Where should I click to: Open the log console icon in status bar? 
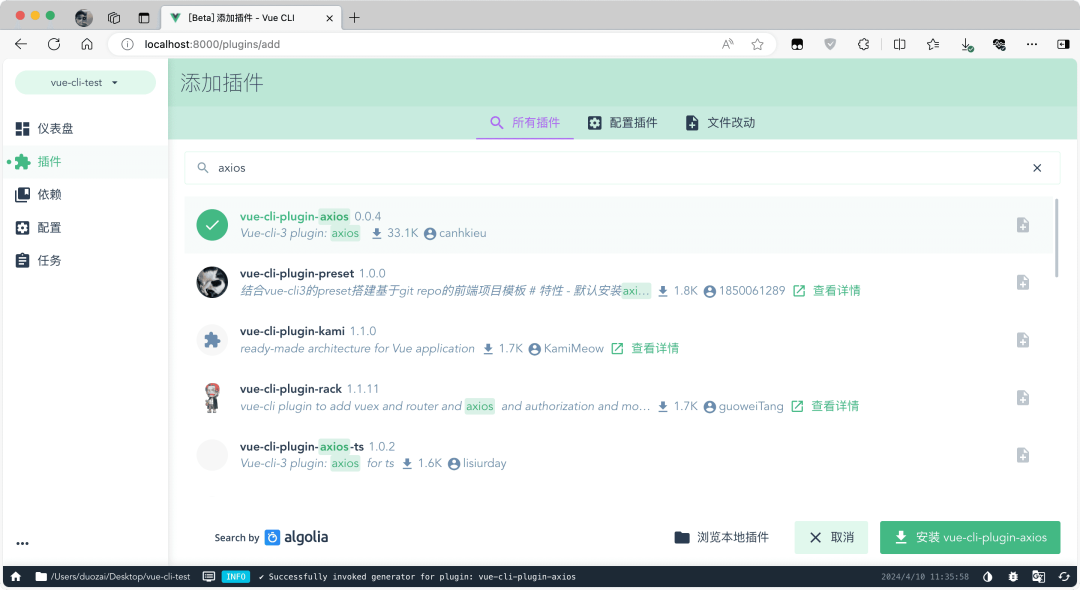(209, 577)
